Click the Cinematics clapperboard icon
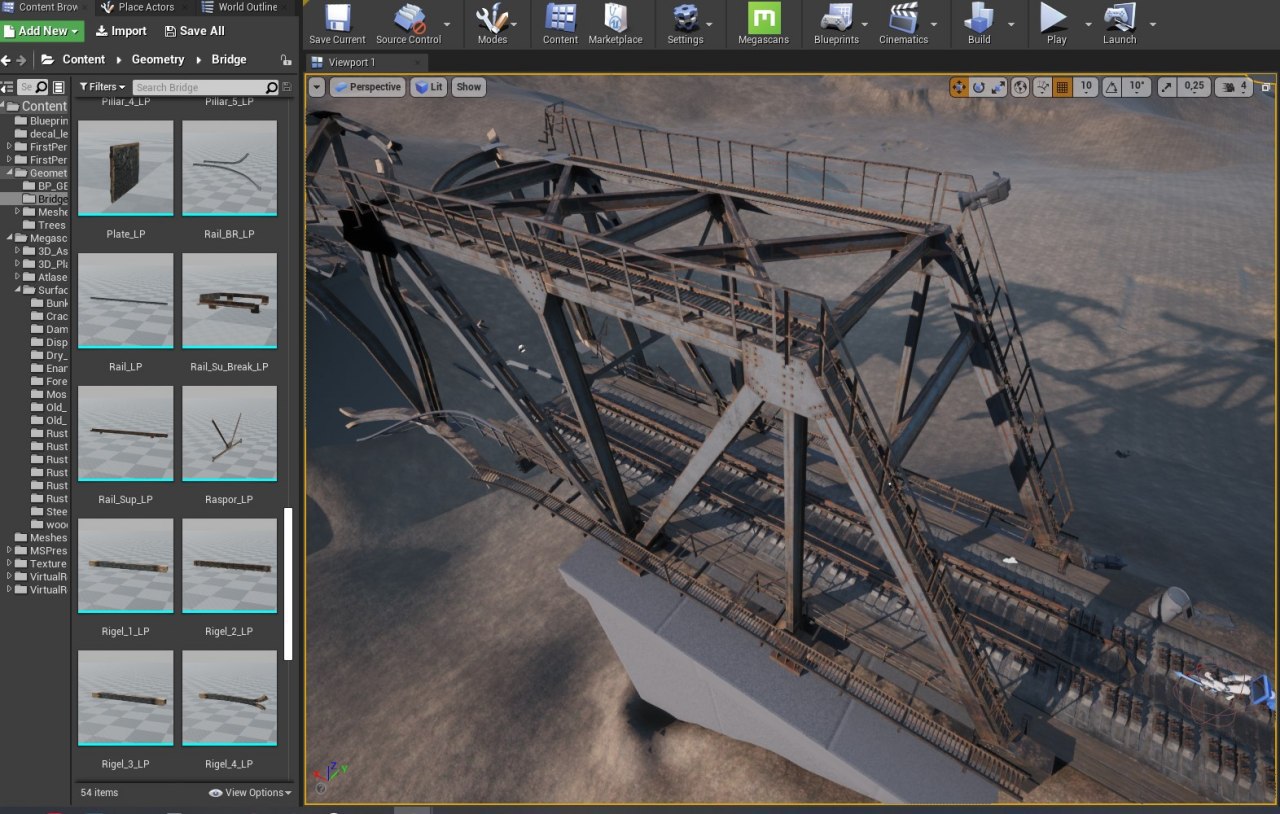The image size is (1280, 814). tap(904, 18)
